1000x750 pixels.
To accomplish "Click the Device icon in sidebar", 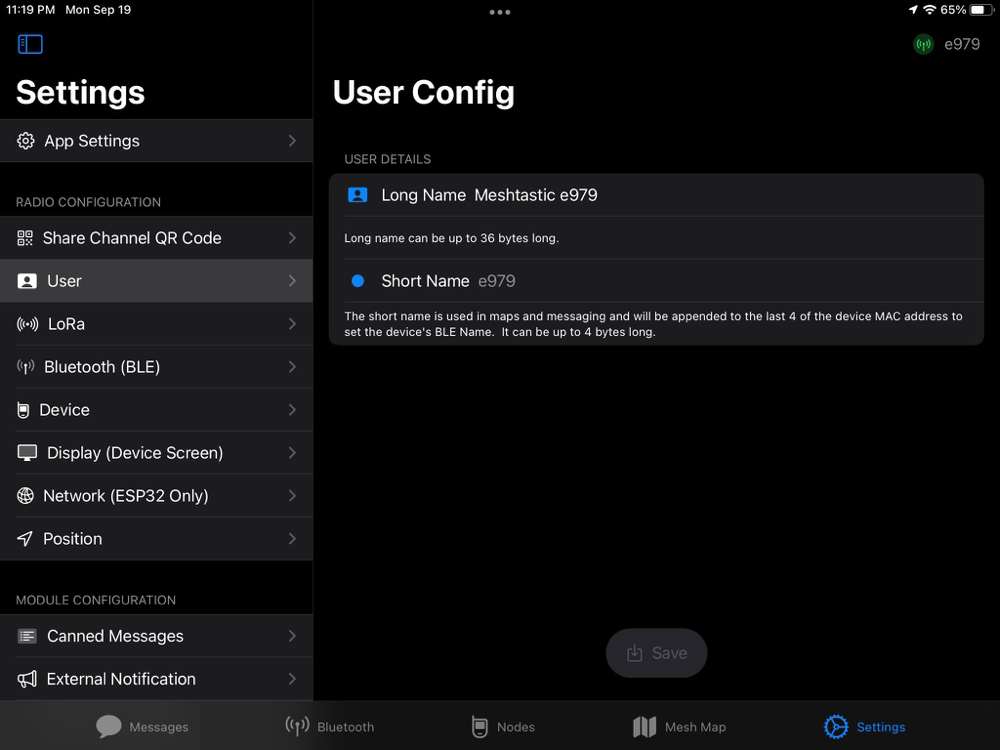I will (x=23, y=410).
